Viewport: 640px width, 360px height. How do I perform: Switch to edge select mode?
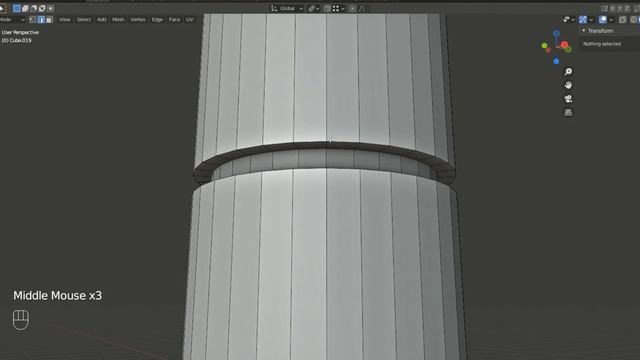[x=41, y=20]
